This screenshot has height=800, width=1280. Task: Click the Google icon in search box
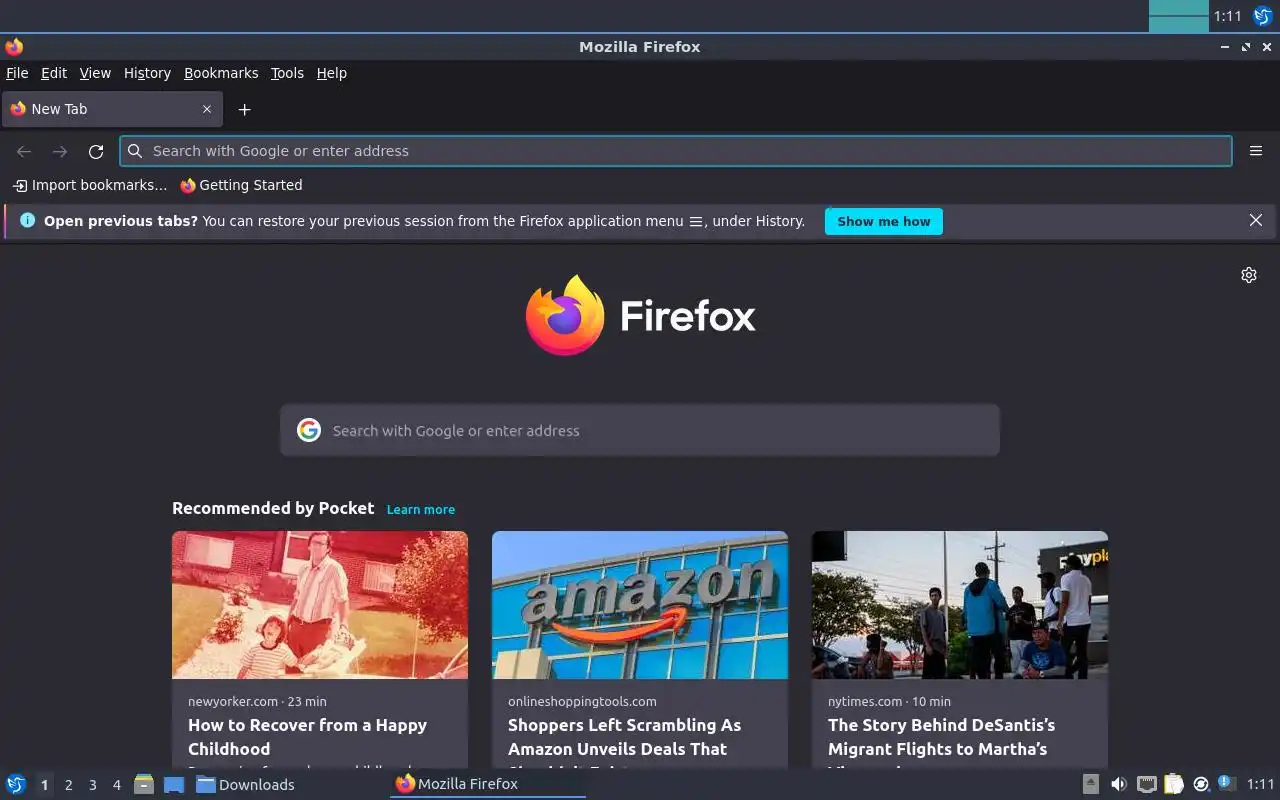309,430
